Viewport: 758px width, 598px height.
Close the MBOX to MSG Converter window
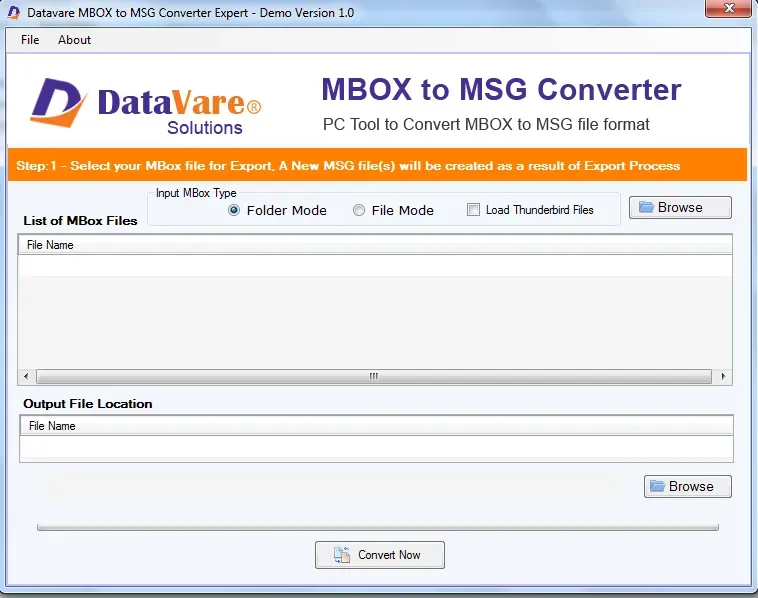pyautogui.click(x=728, y=8)
